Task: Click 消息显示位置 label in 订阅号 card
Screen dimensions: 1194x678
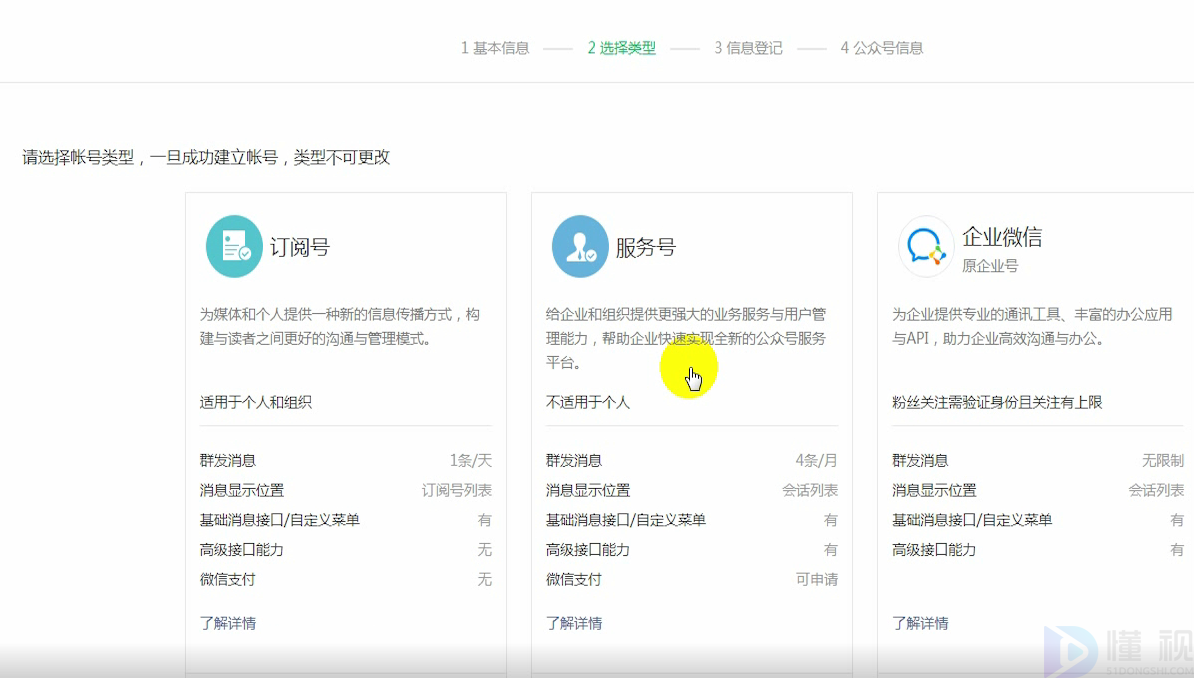Action: (x=241, y=490)
